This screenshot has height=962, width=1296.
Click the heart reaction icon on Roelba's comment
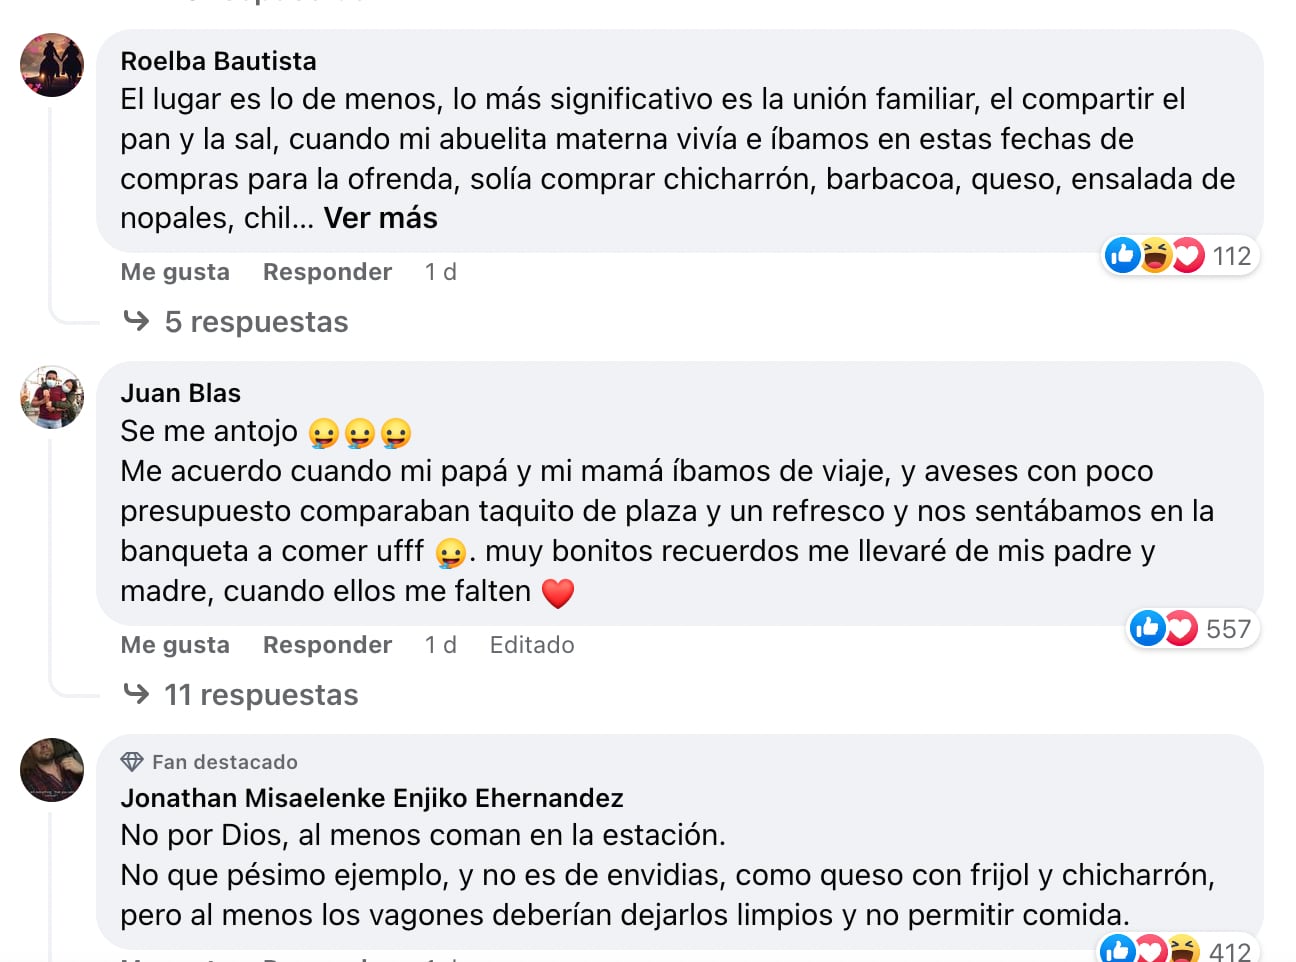[1190, 255]
